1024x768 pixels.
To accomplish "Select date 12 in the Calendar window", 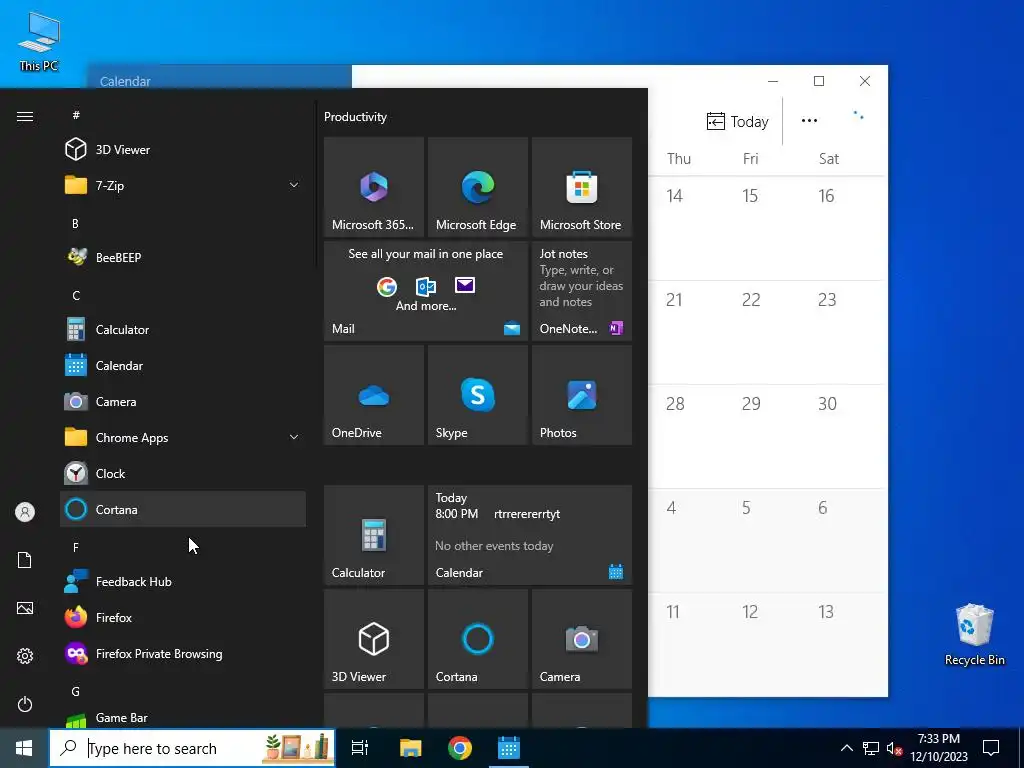I will pyautogui.click(x=769, y=645).
